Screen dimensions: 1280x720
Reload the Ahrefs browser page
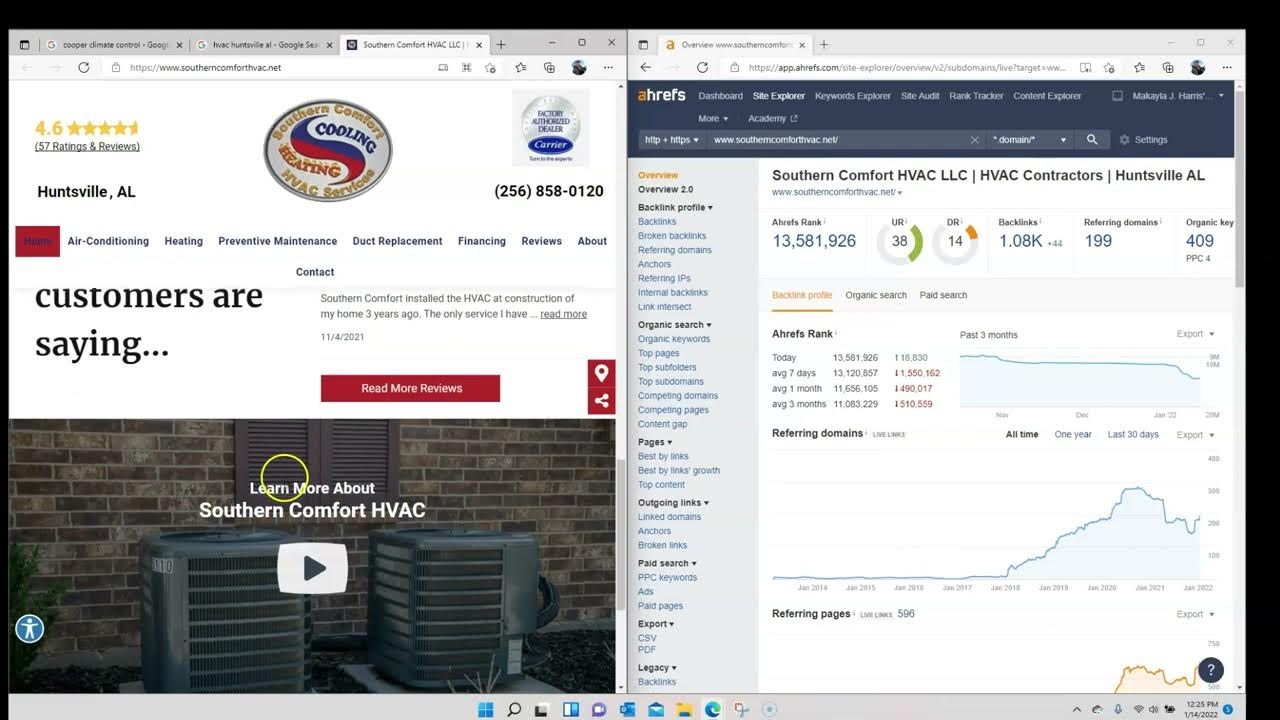(702, 67)
